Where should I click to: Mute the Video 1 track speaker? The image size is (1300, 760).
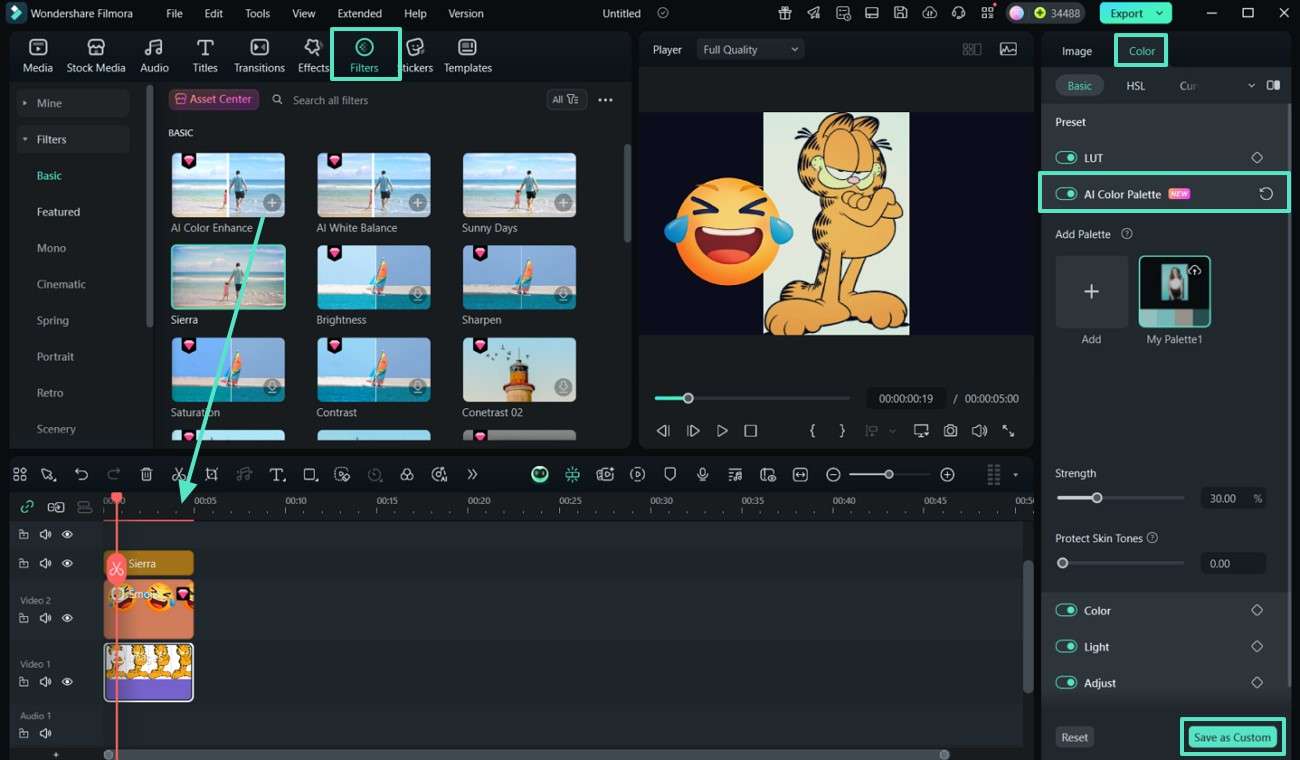(x=45, y=682)
